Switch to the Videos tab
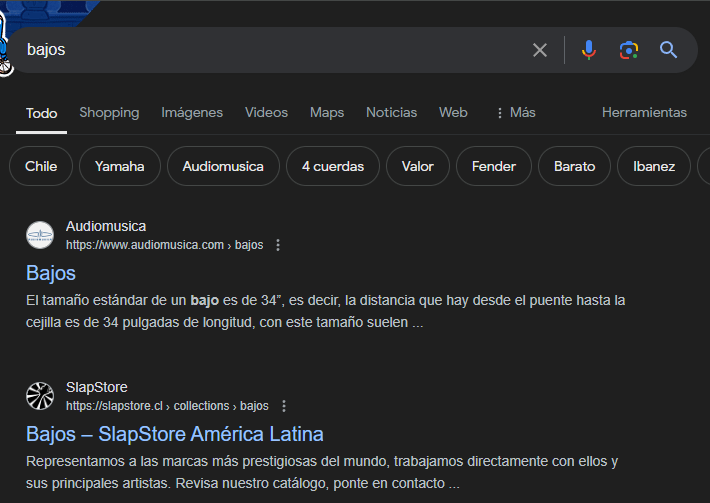This screenshot has height=503, width=710. (266, 112)
